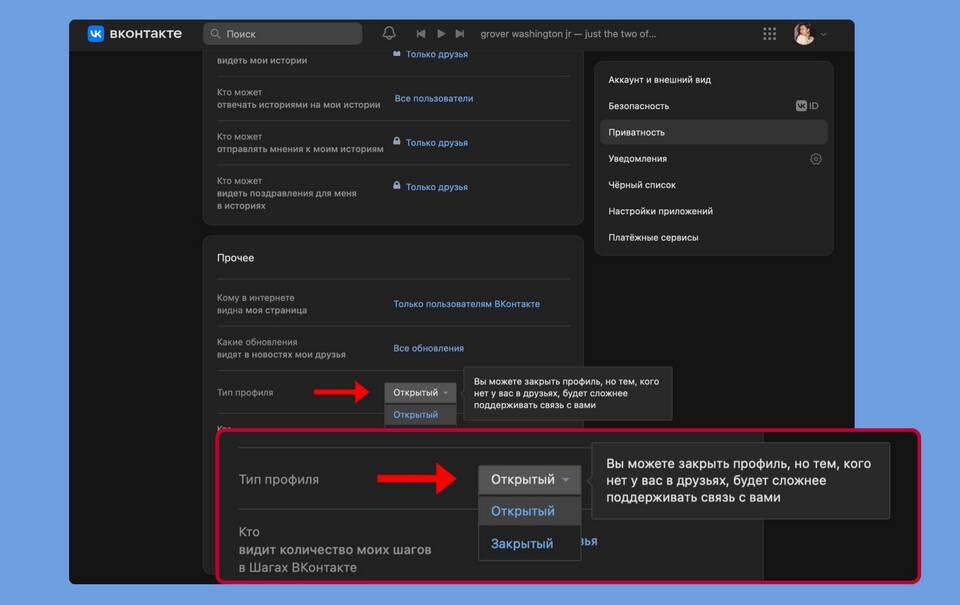960x605 pixels.
Task: Select the Приватность section
Action: click(x=714, y=132)
